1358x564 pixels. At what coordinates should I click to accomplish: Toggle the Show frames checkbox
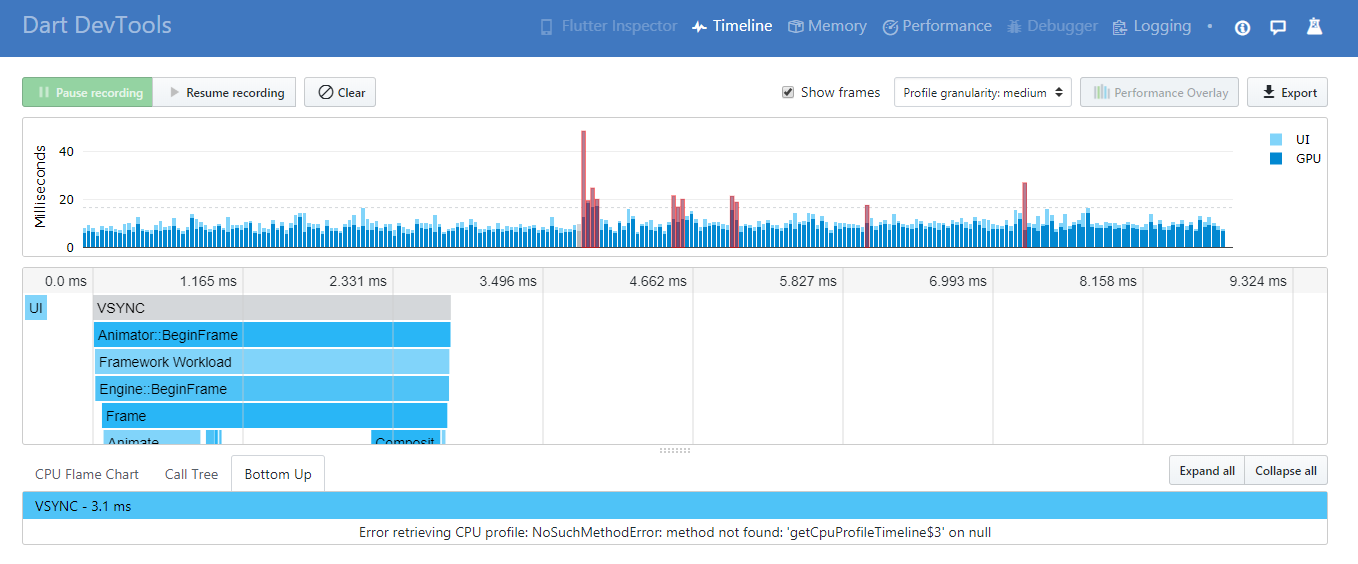788,92
